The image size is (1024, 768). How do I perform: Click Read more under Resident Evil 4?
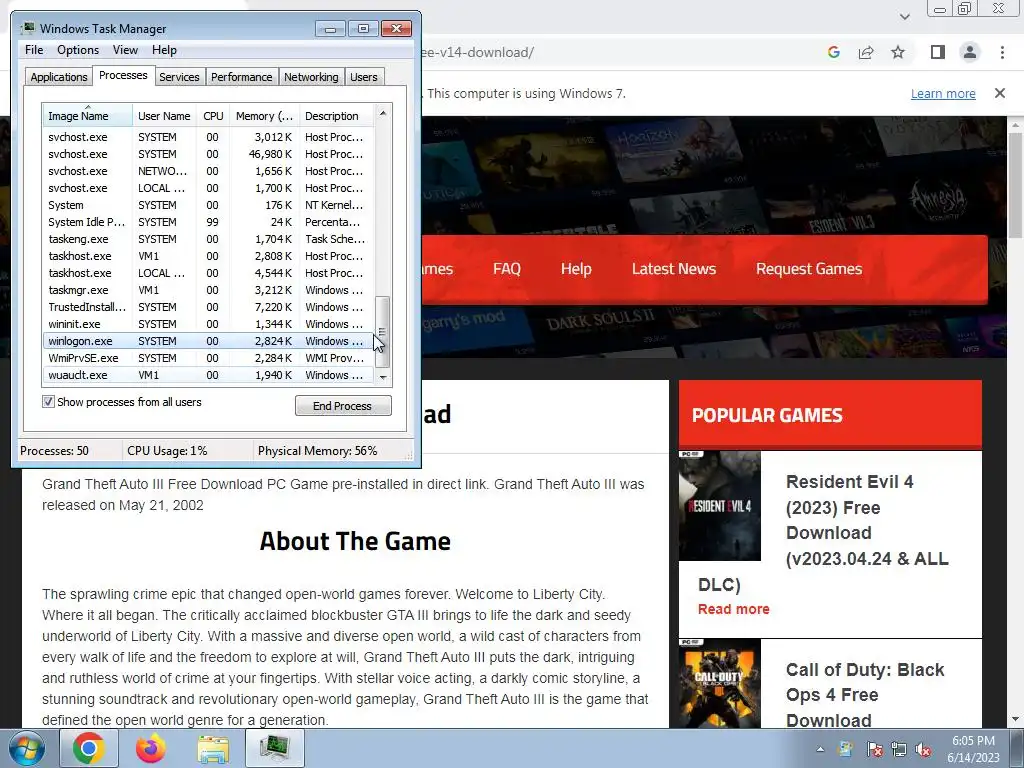coord(733,609)
